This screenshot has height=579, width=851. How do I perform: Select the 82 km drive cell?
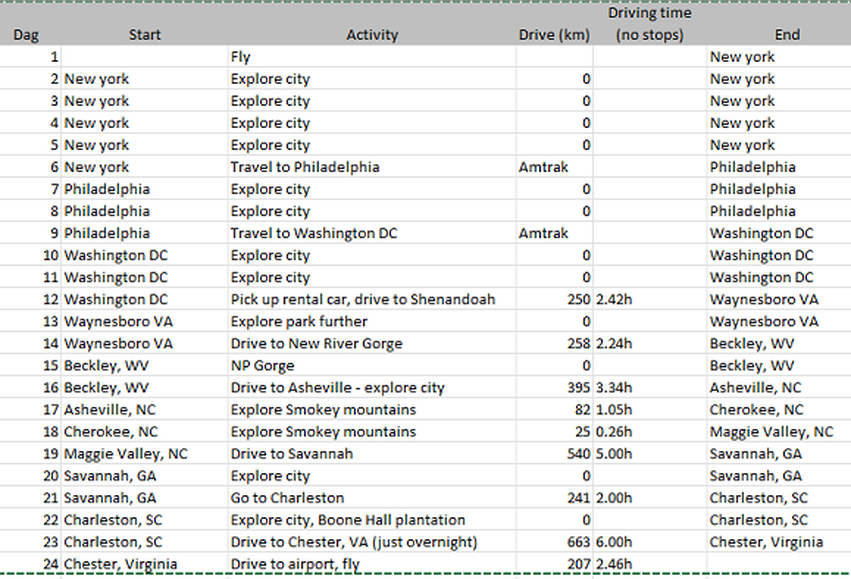[x=554, y=410]
